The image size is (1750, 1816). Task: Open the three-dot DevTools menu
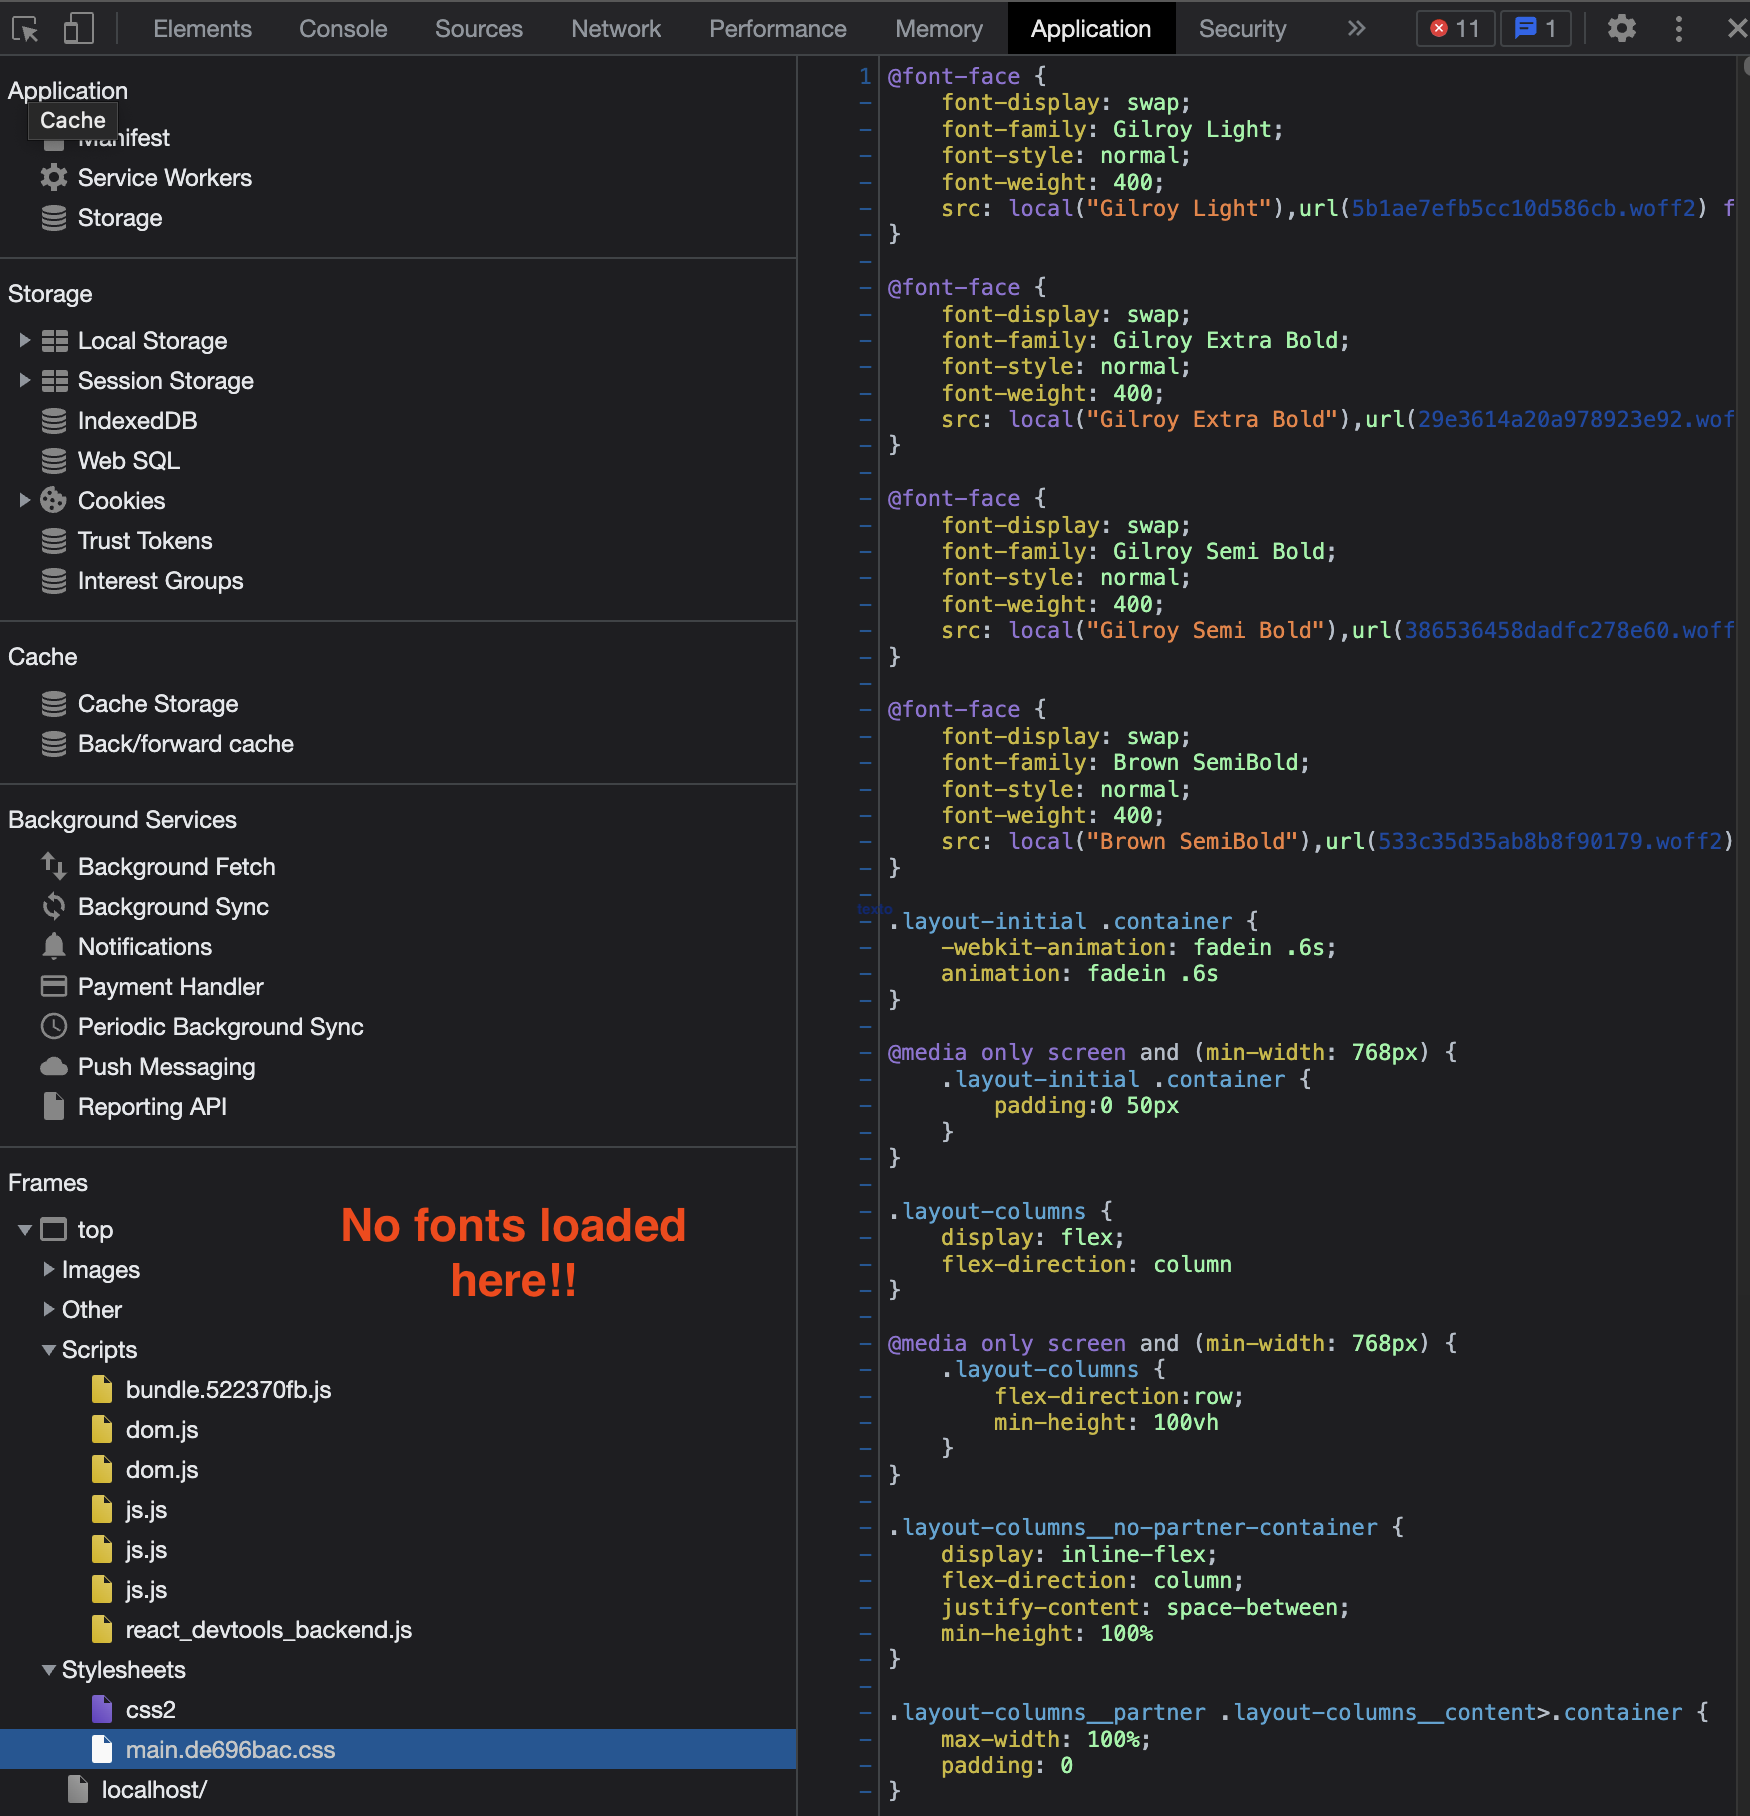click(x=1678, y=29)
